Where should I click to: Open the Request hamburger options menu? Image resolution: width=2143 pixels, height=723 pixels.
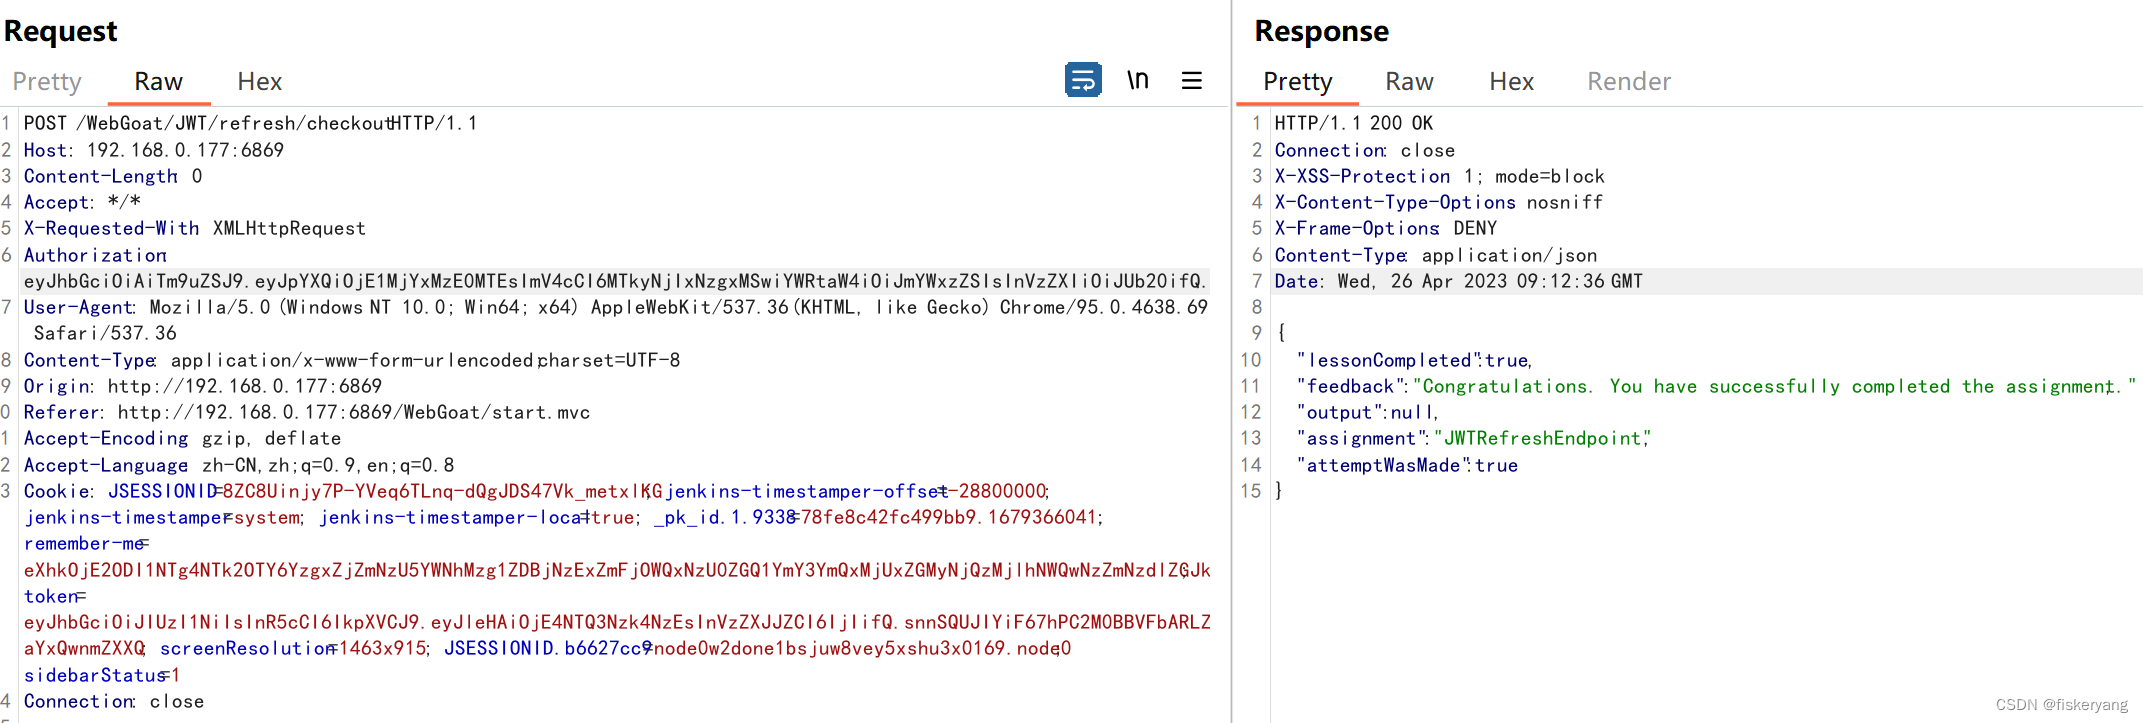pos(1192,80)
